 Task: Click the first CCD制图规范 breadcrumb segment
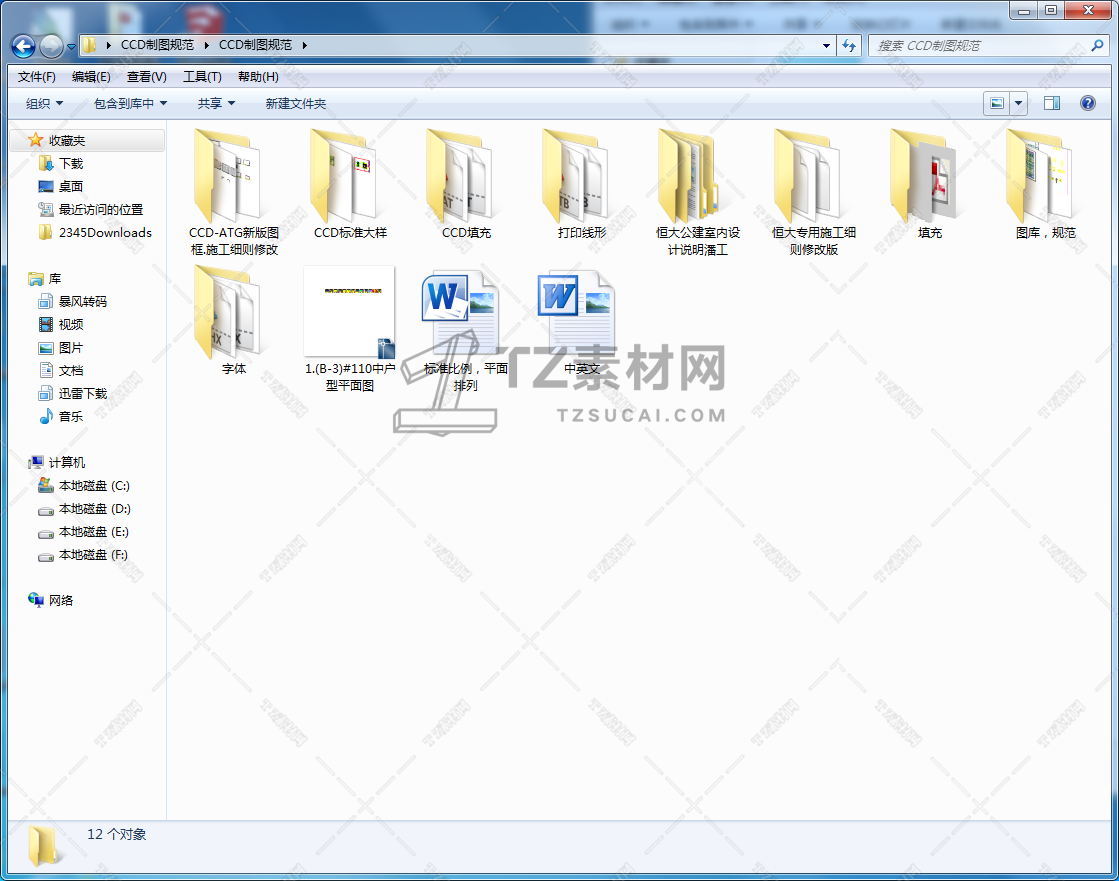click(x=157, y=45)
